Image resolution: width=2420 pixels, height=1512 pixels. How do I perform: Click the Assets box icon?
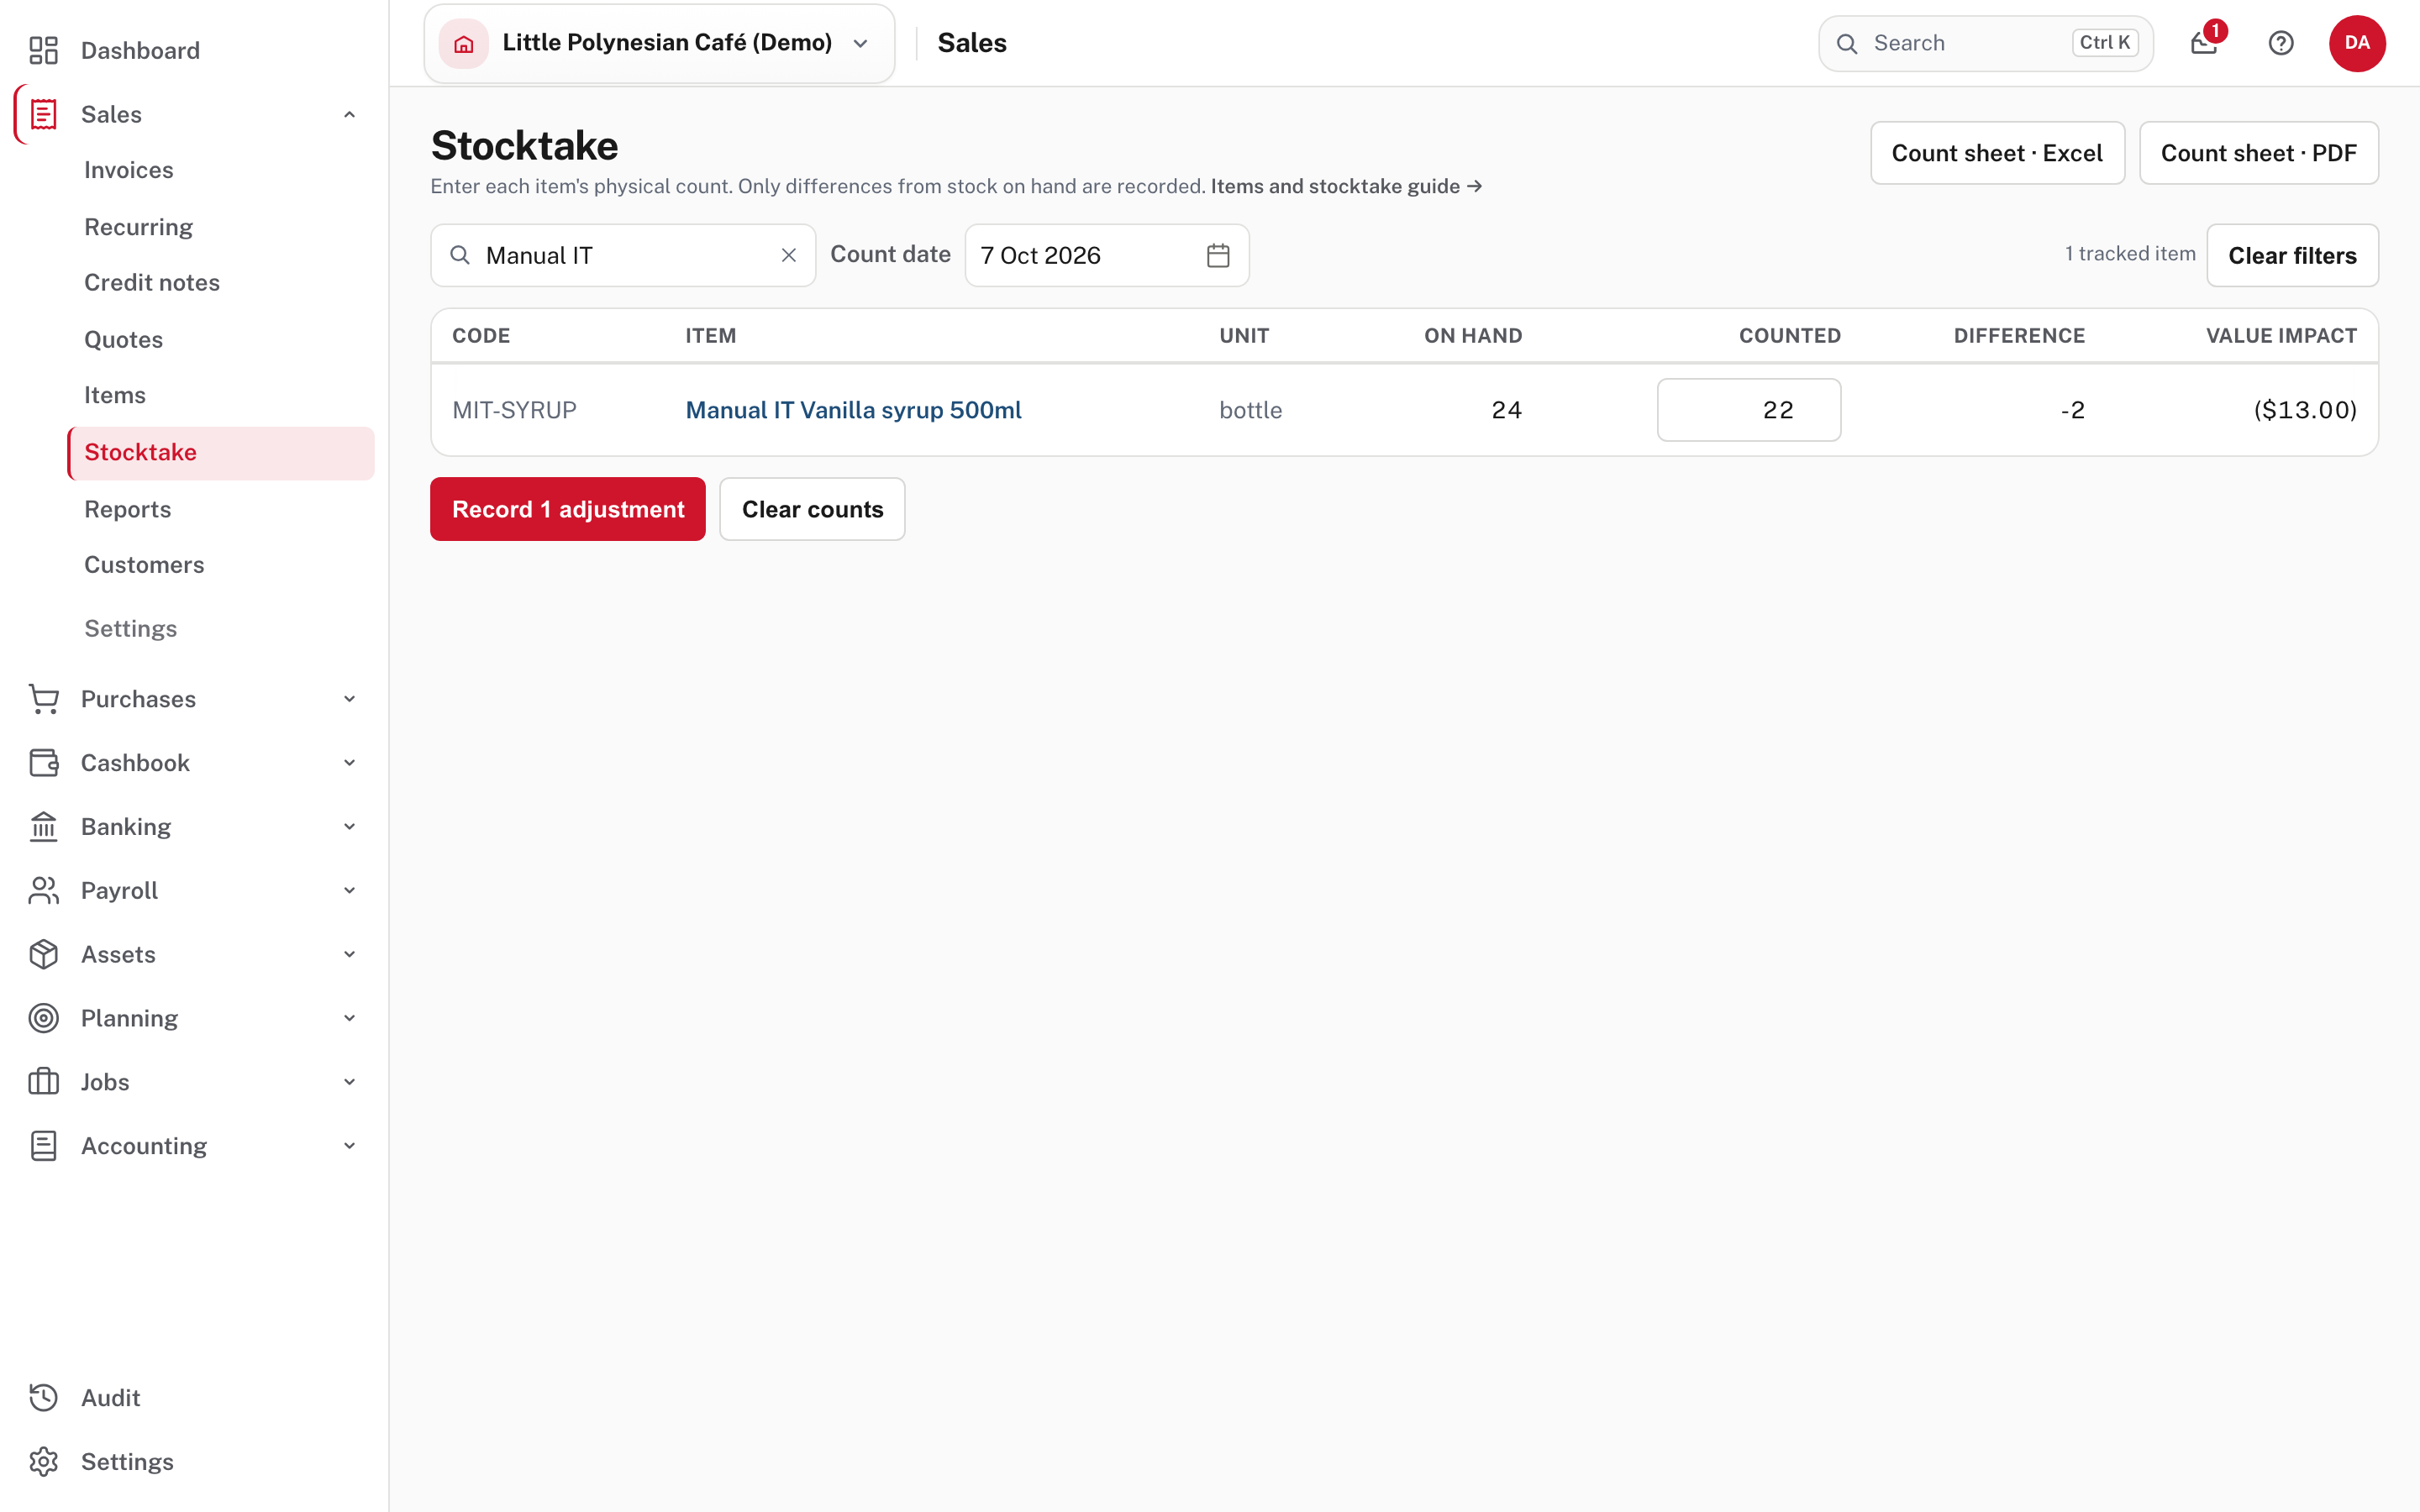tap(44, 954)
